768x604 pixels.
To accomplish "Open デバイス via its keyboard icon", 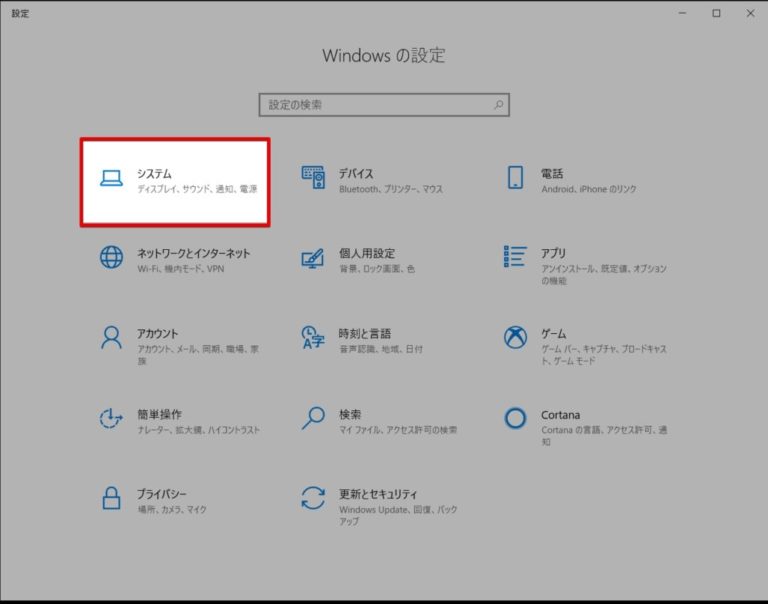I will pyautogui.click(x=313, y=177).
